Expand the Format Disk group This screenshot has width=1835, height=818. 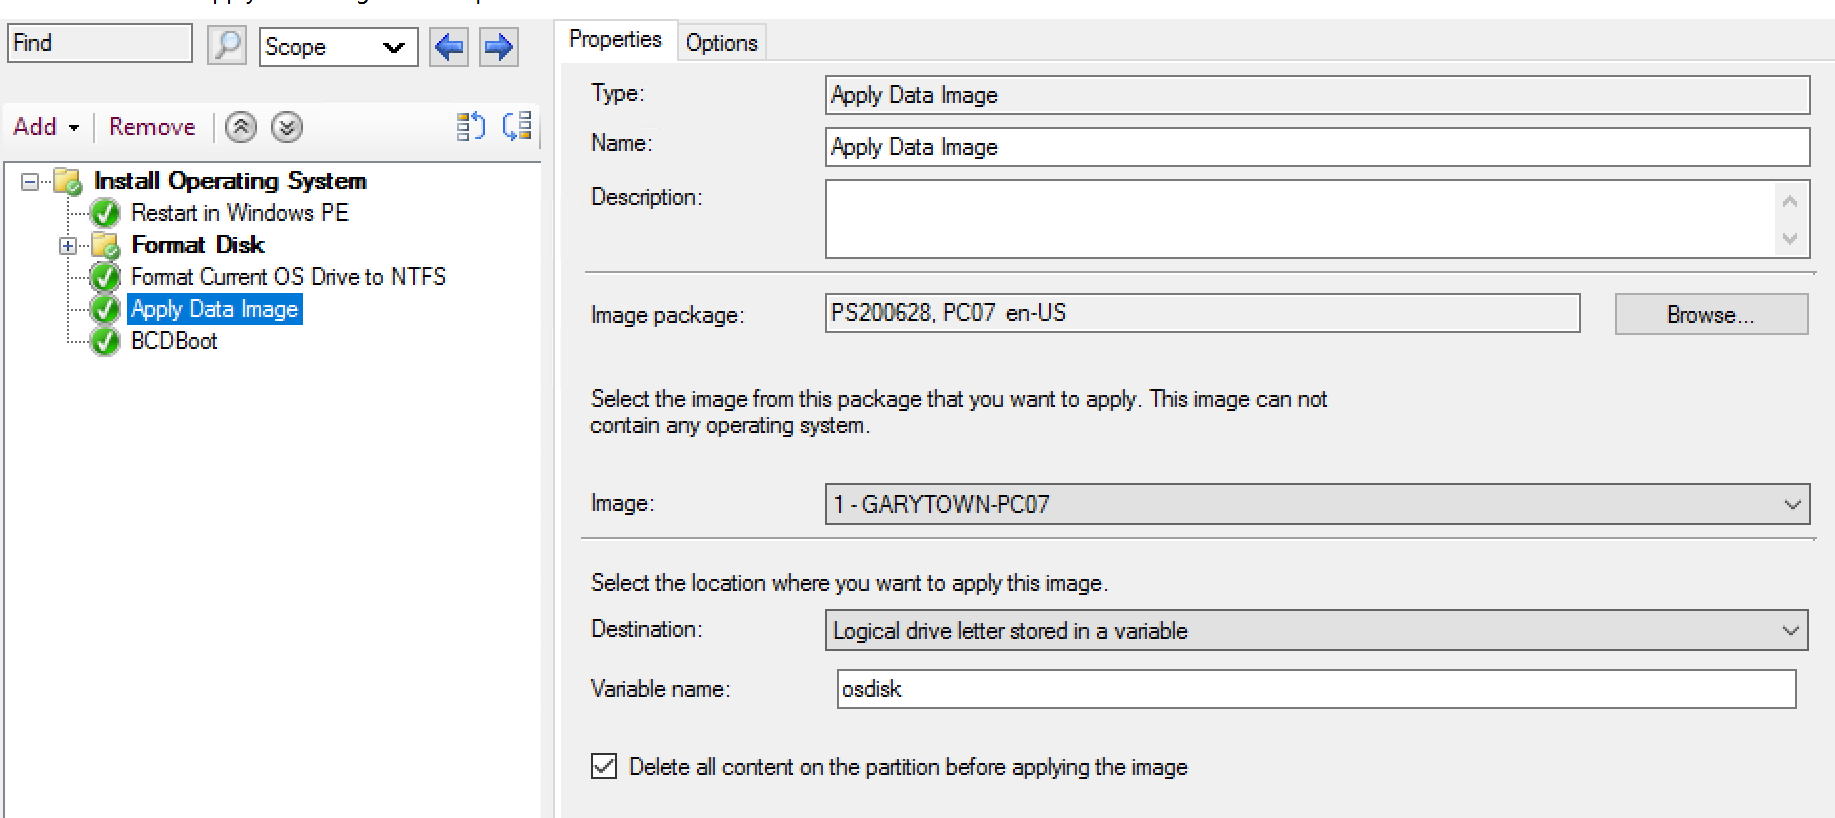[67, 246]
